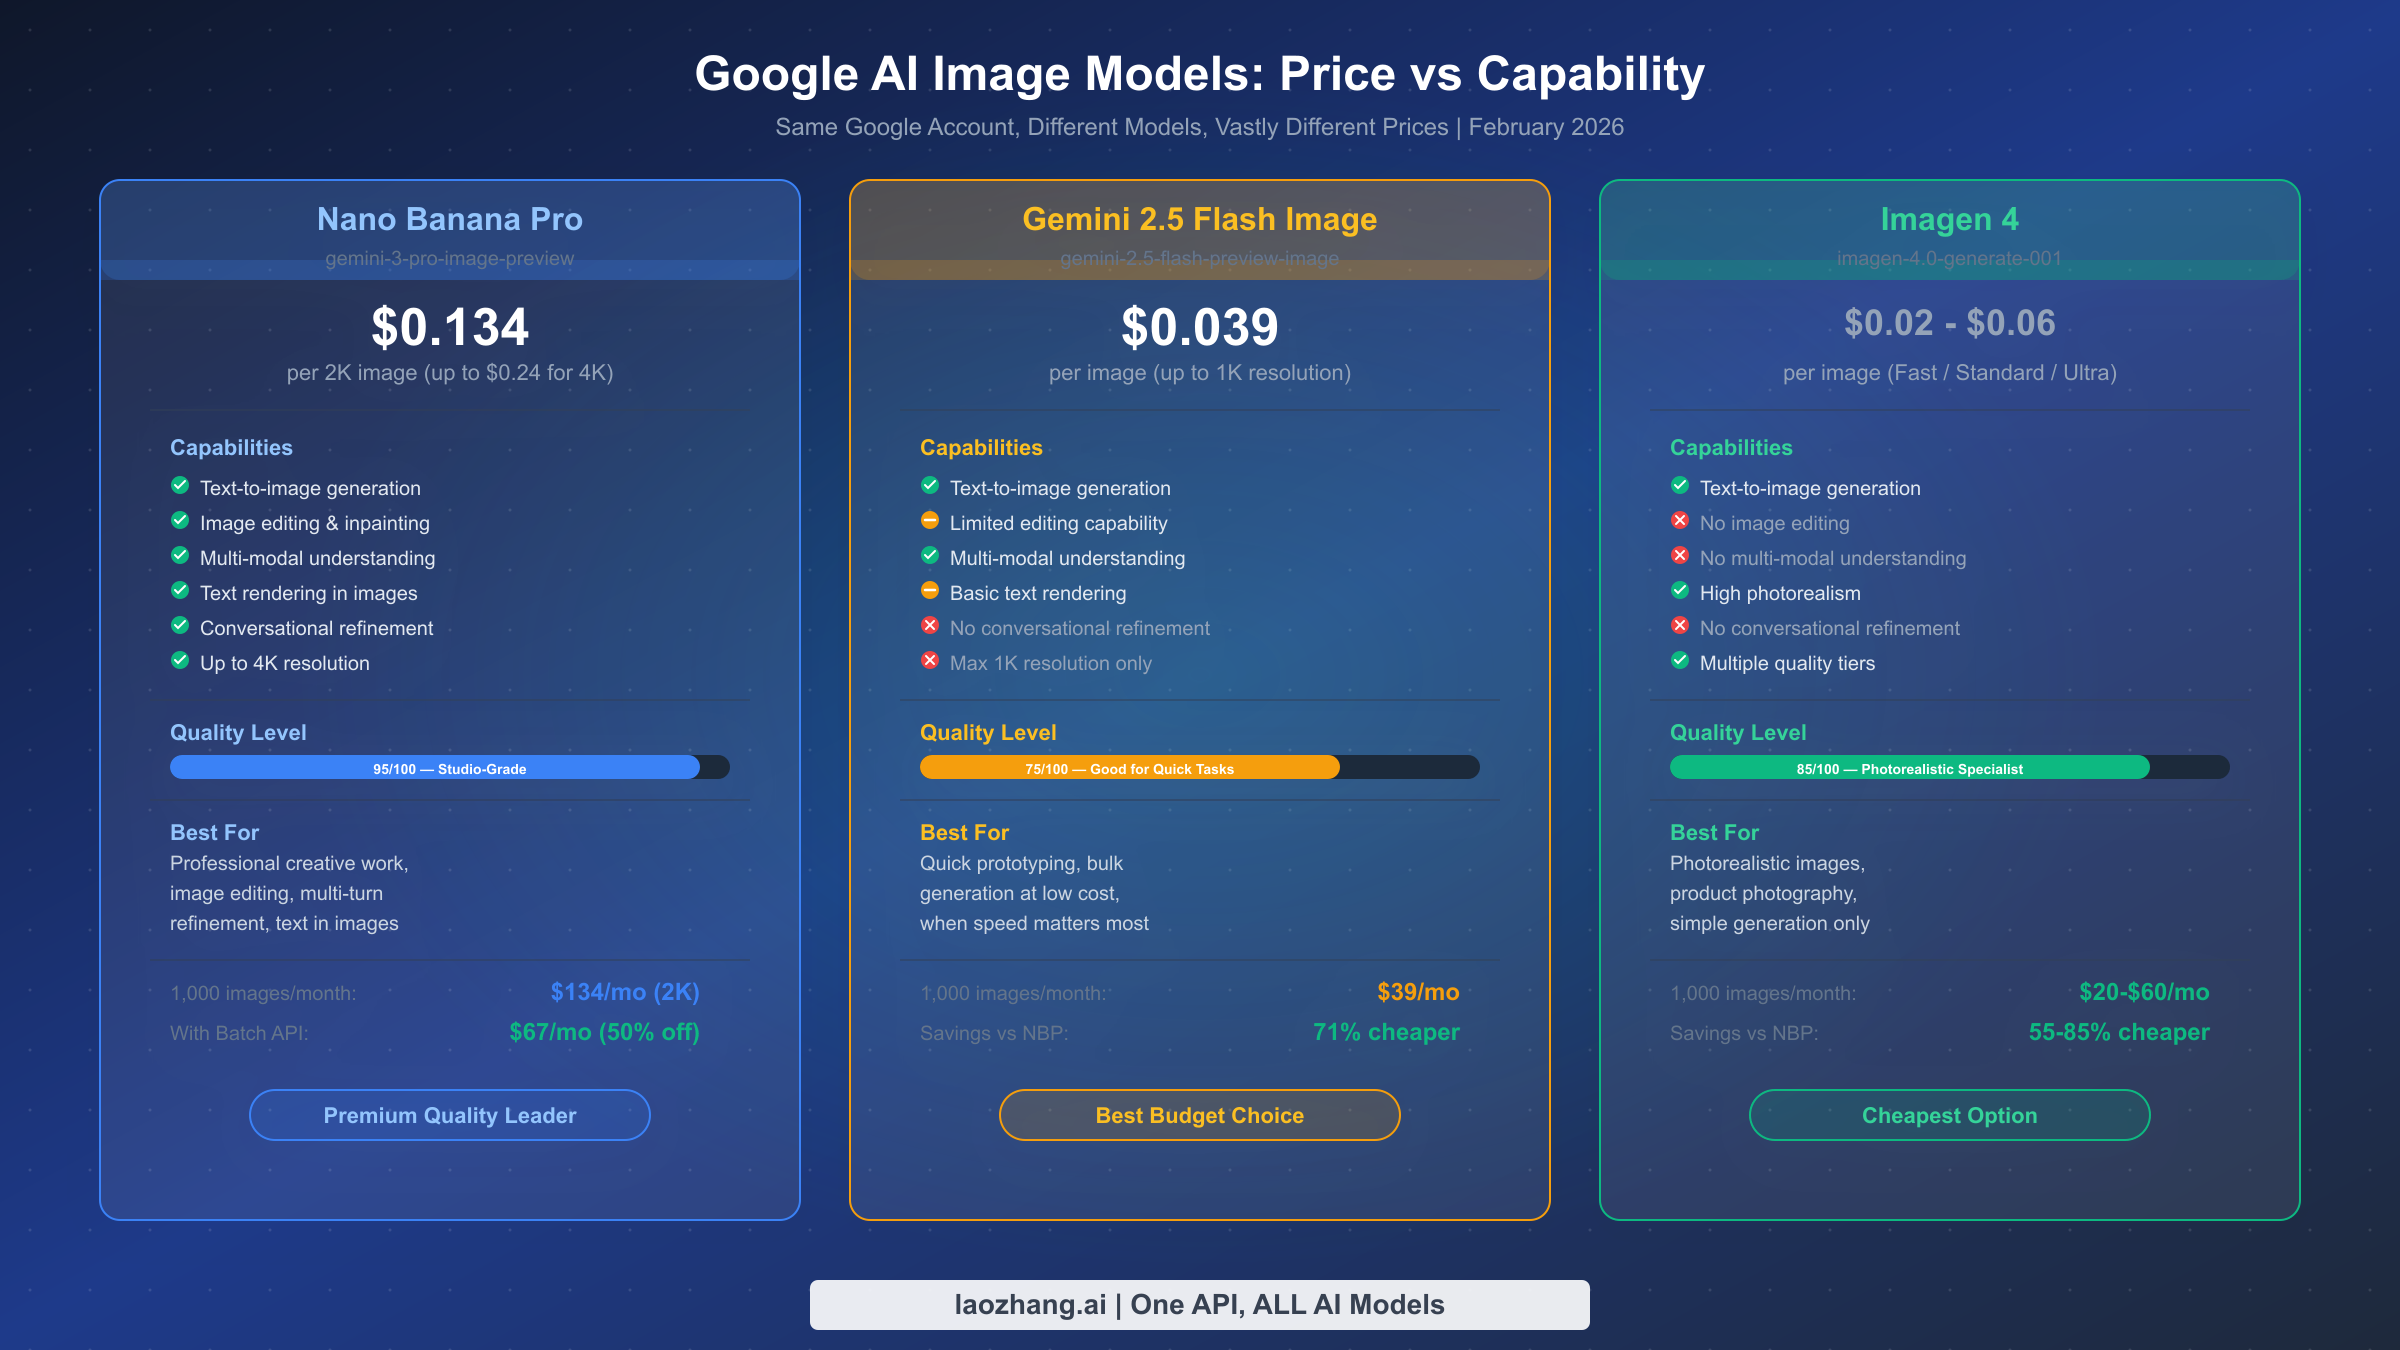Toggle the check beside Conversational refinement
Image resolution: width=2400 pixels, height=1350 pixels.
click(x=180, y=626)
